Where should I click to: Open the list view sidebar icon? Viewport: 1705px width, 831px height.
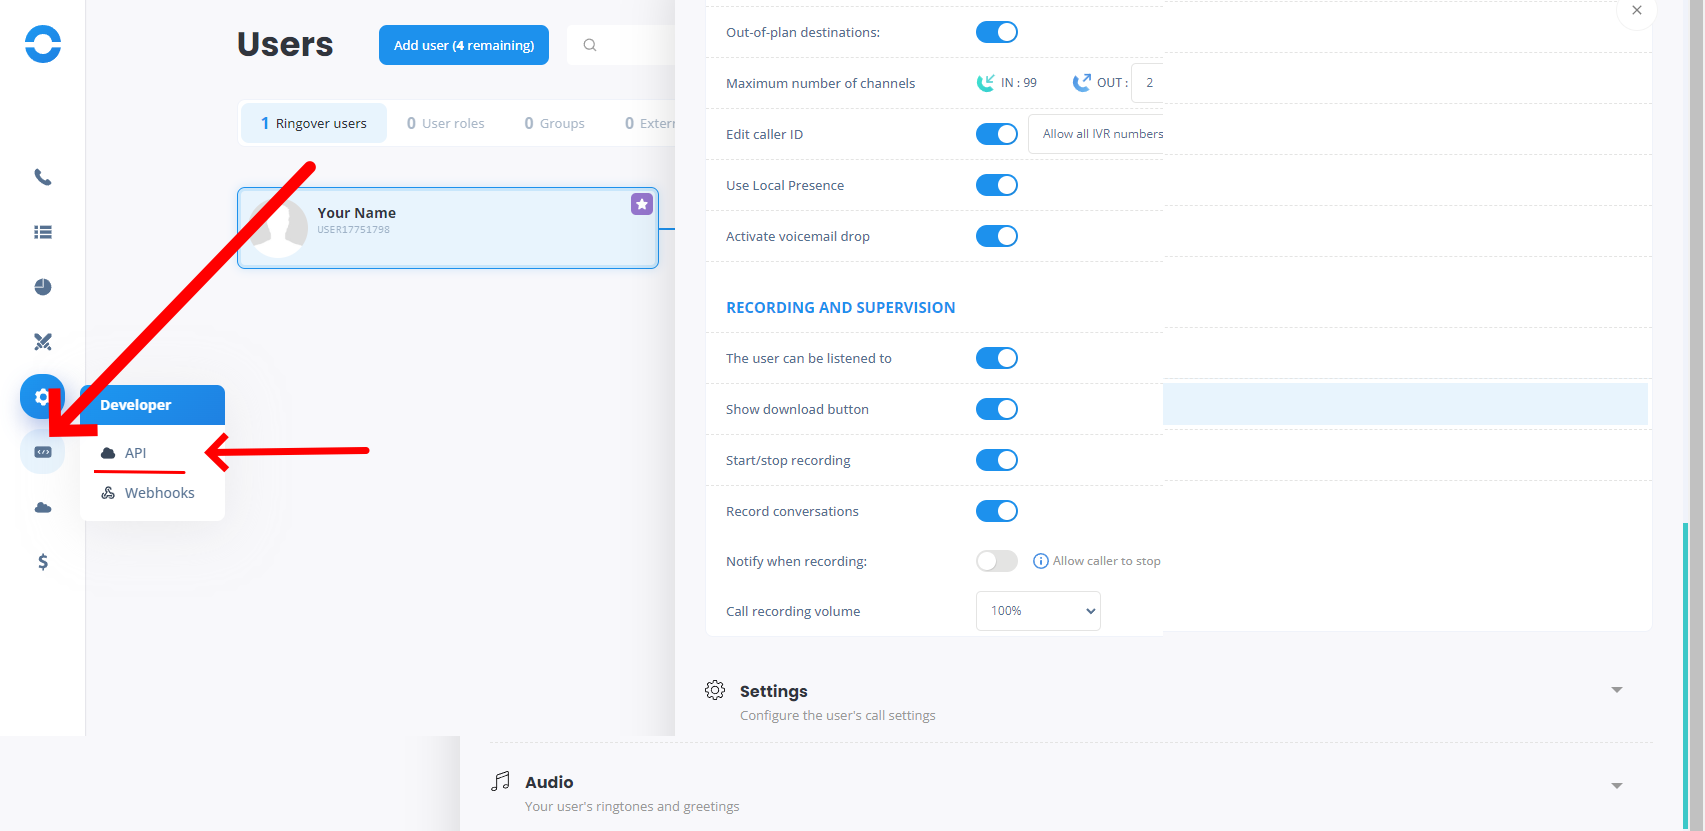43,232
